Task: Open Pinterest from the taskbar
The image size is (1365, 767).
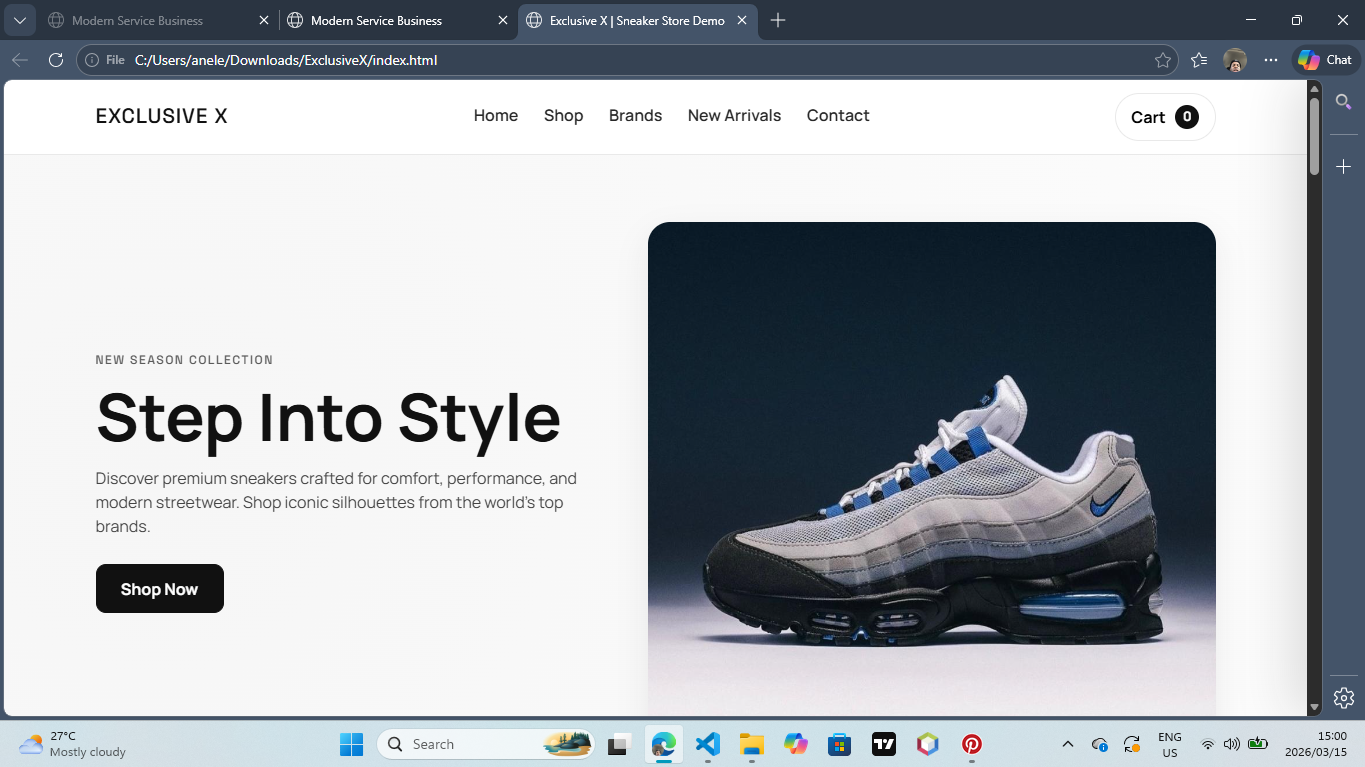Action: click(x=972, y=744)
